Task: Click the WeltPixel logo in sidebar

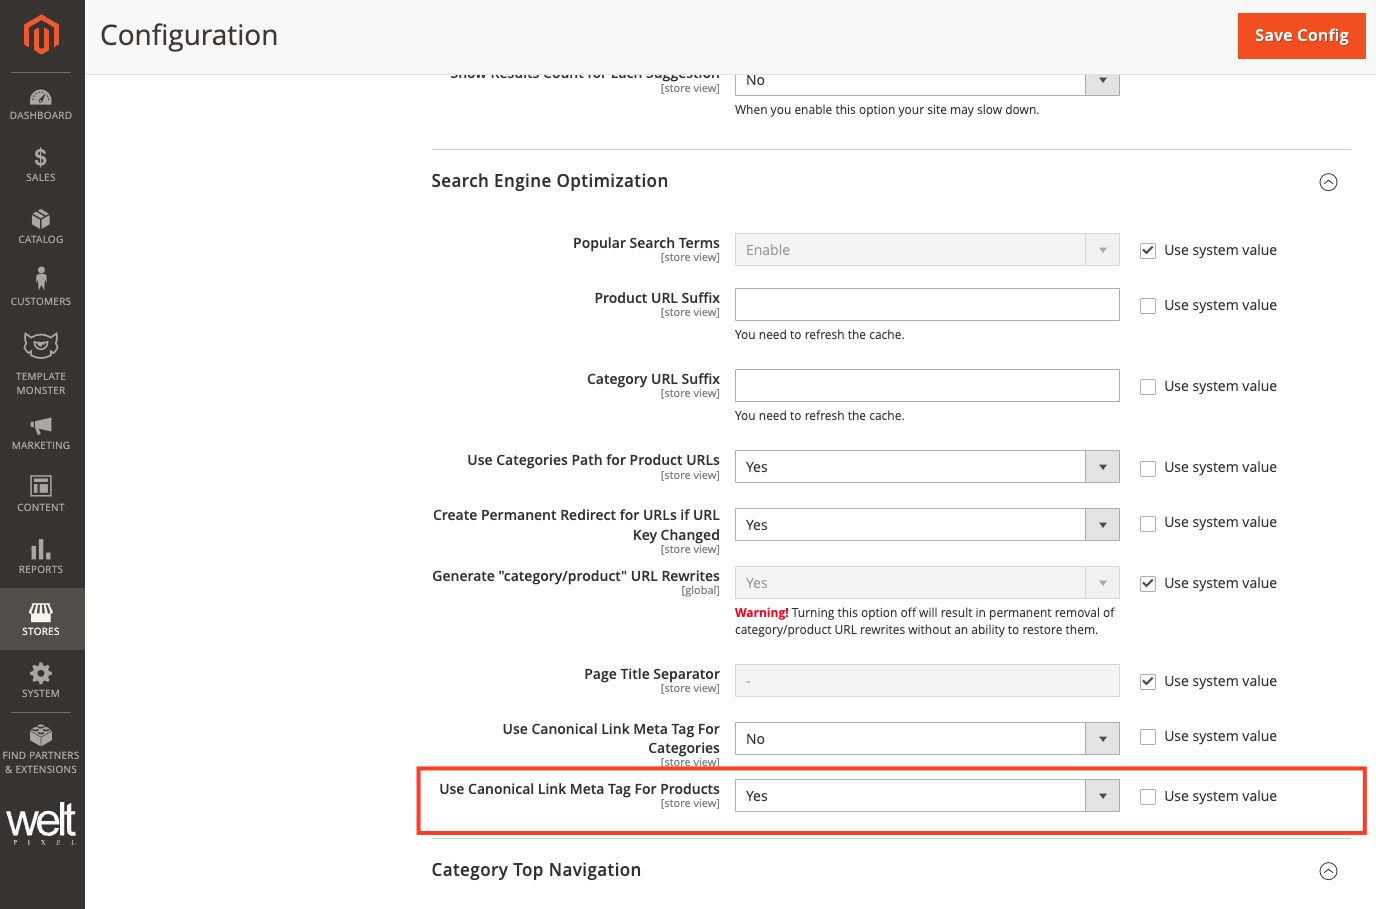Action: (x=41, y=823)
